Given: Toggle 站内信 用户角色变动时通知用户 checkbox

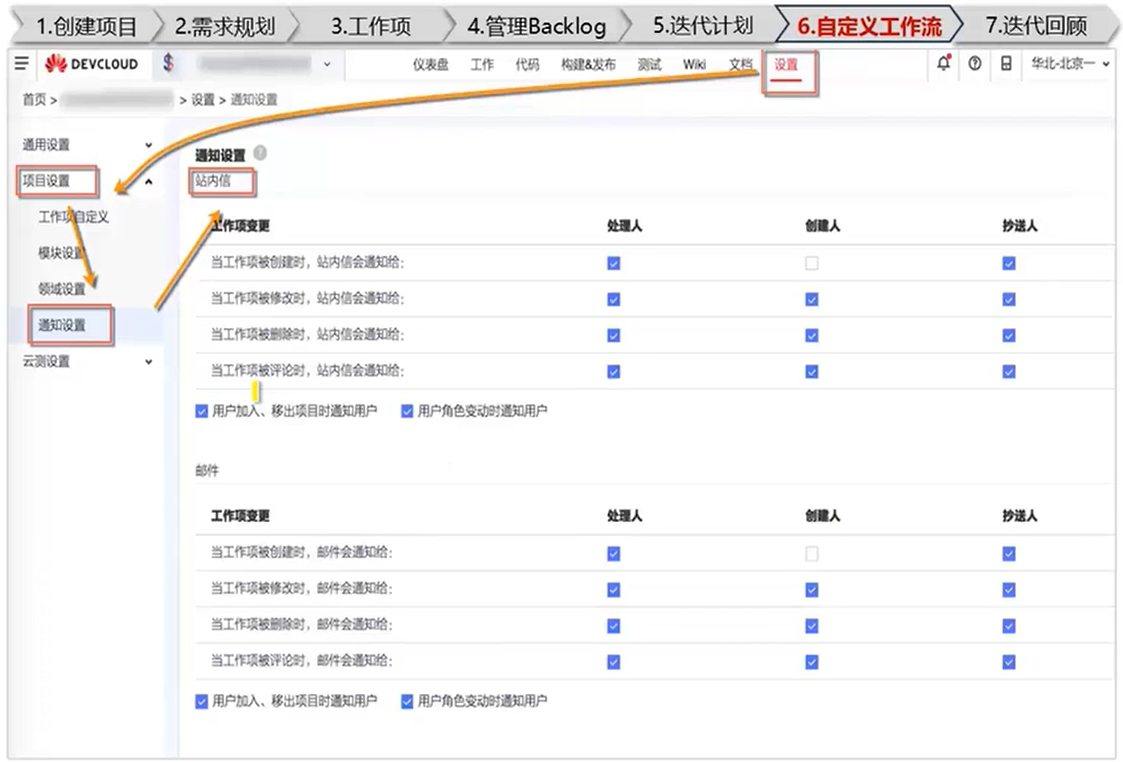Looking at the screenshot, I should (x=407, y=411).
